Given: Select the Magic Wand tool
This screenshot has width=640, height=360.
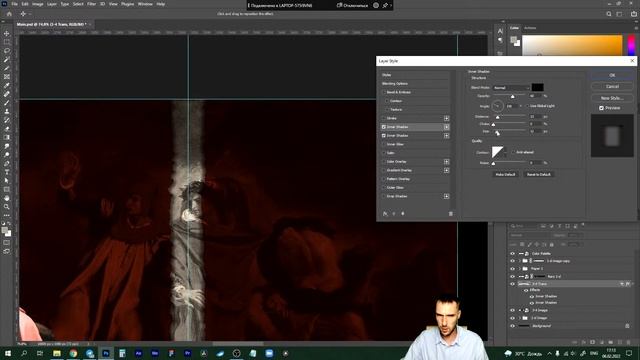Looking at the screenshot, I should point(7,59).
